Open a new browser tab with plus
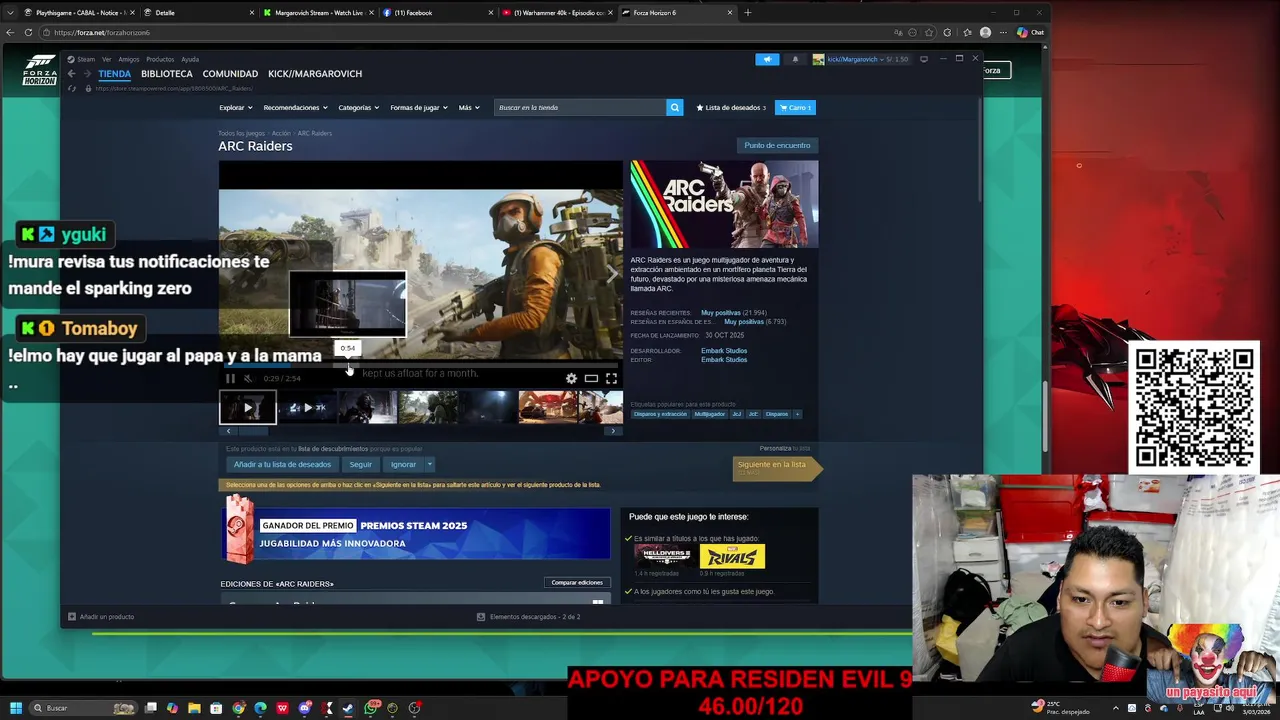 point(747,13)
